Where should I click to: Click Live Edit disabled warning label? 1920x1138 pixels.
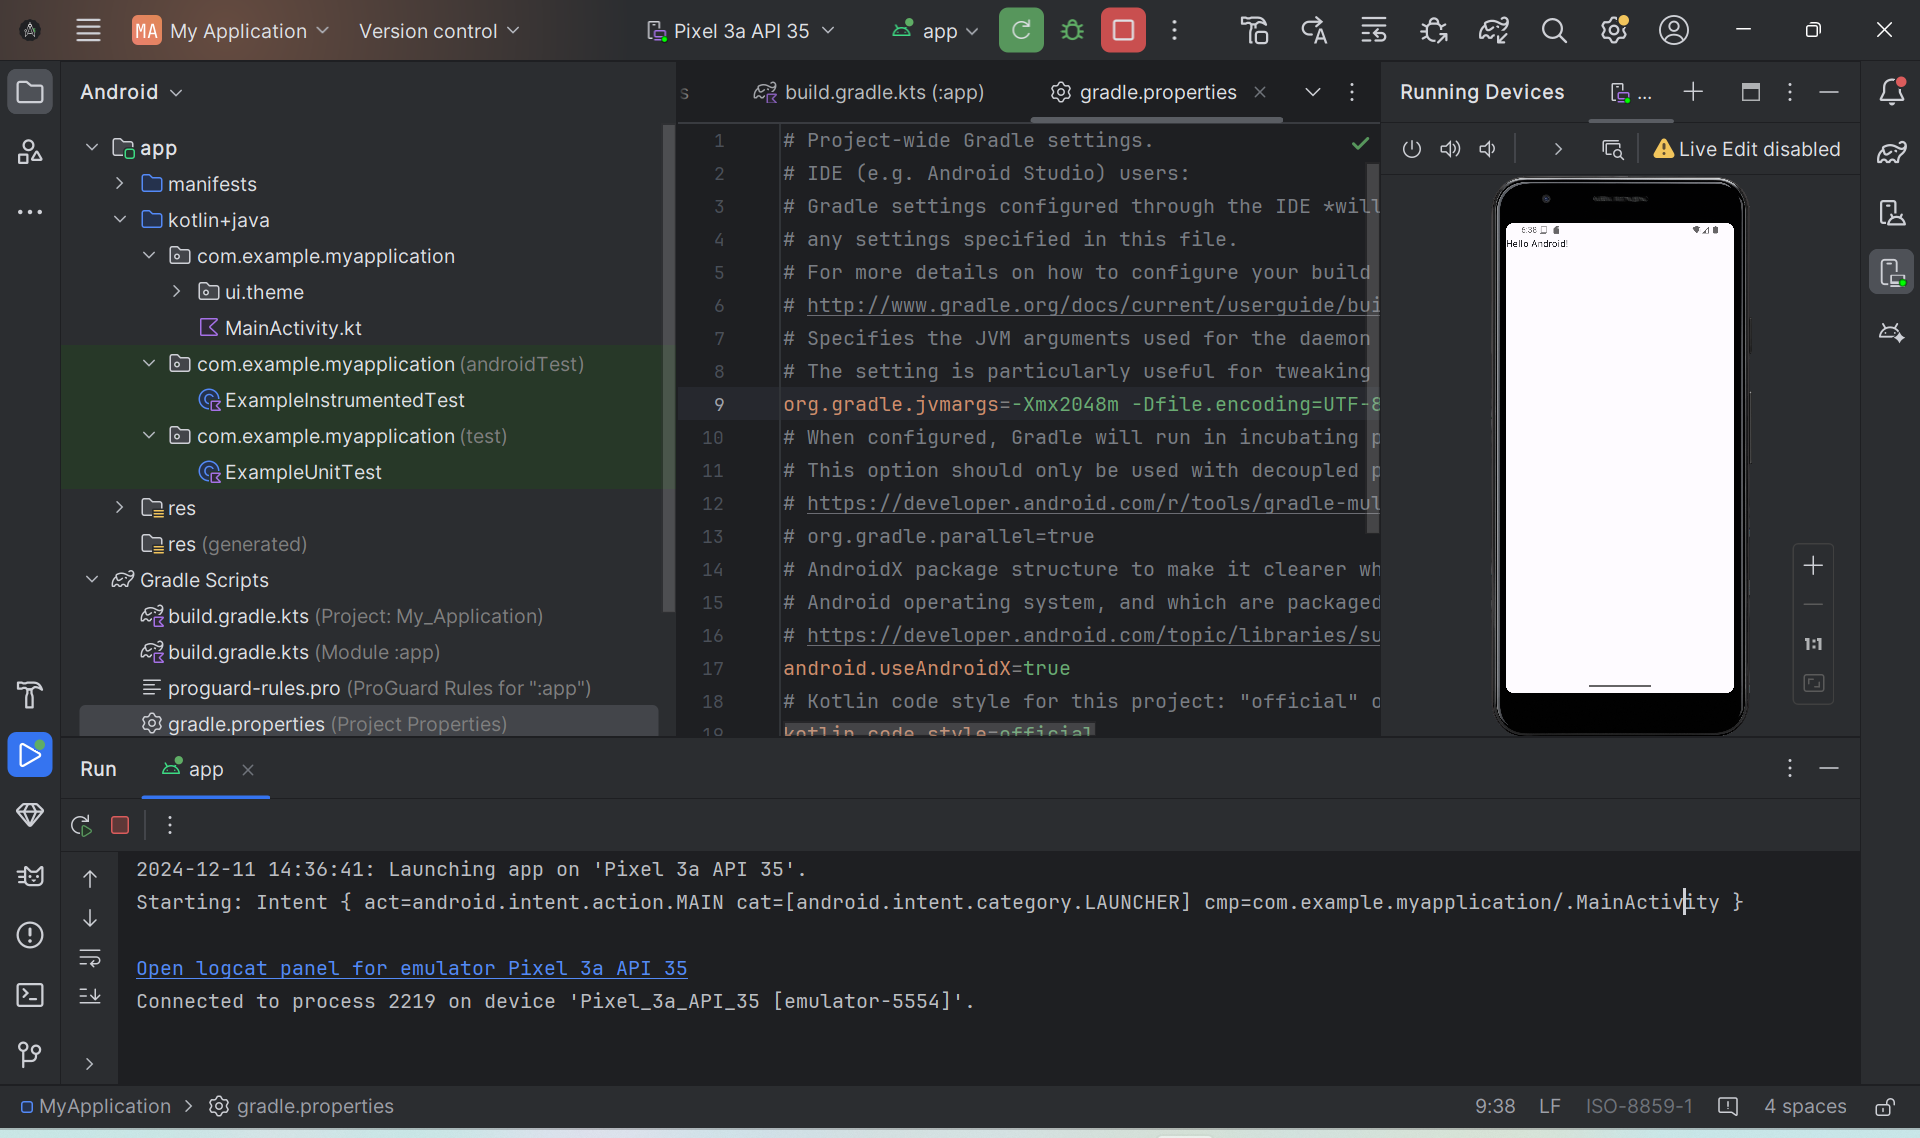coord(1746,149)
